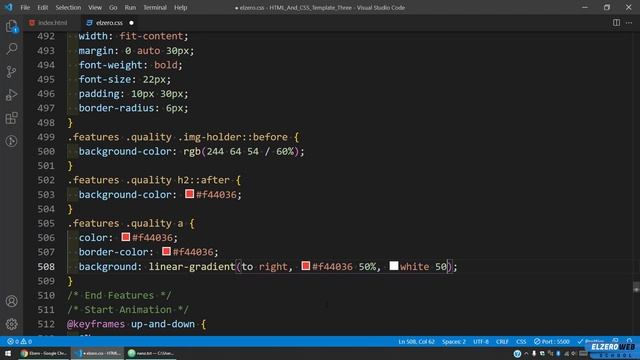Click the editor vertical scrollbar thumb
The height and width of the screenshot is (360, 640).
click(636, 287)
